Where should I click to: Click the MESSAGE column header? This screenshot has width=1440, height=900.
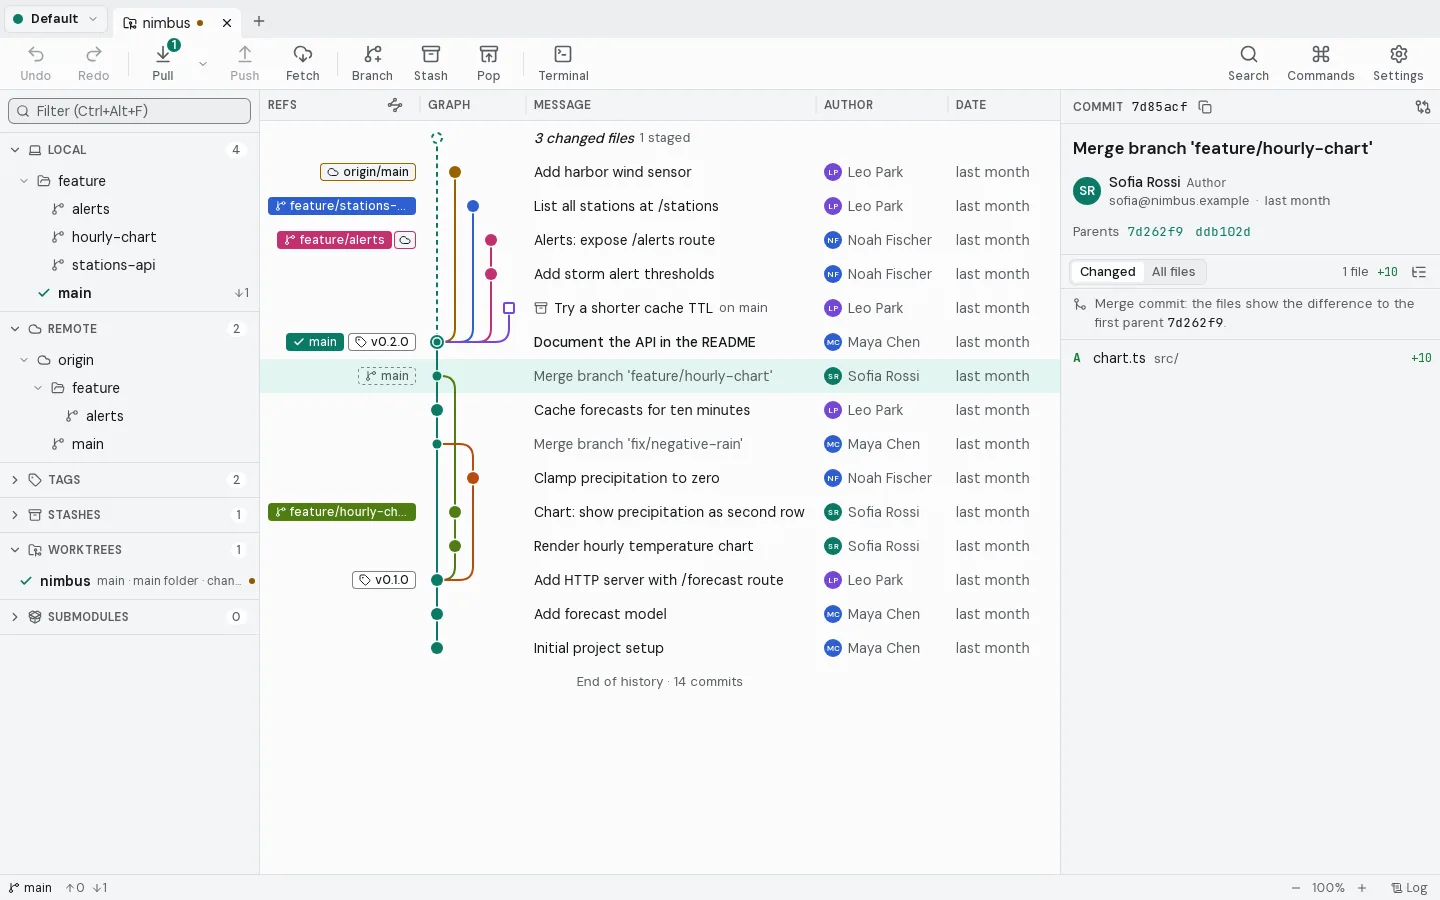562,105
